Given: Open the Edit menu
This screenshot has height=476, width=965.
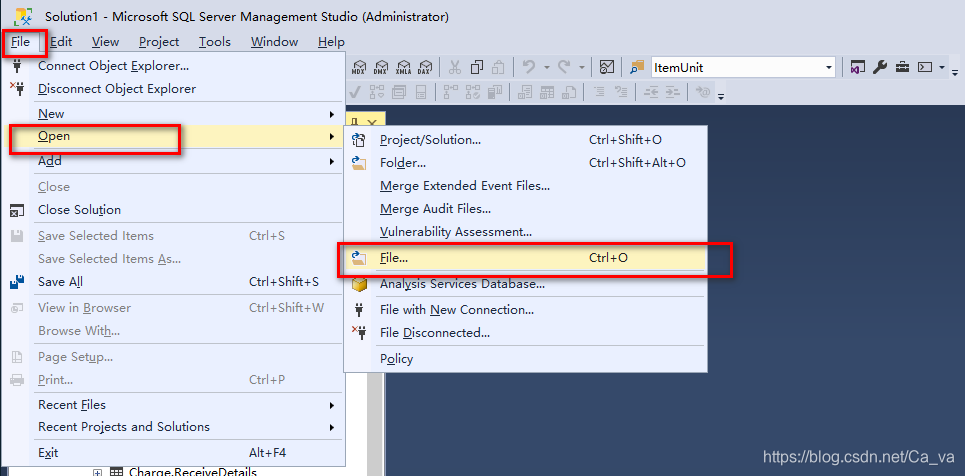Looking at the screenshot, I should pos(61,42).
